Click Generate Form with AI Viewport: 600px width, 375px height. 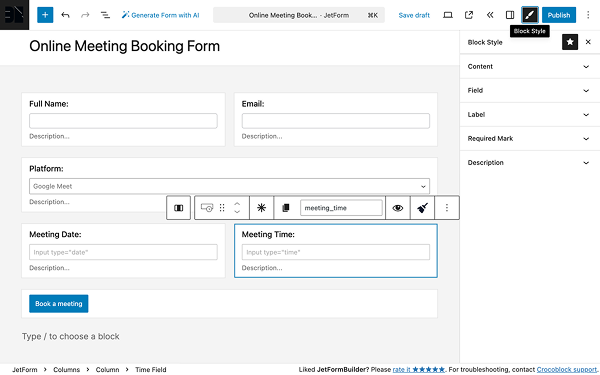(x=160, y=15)
